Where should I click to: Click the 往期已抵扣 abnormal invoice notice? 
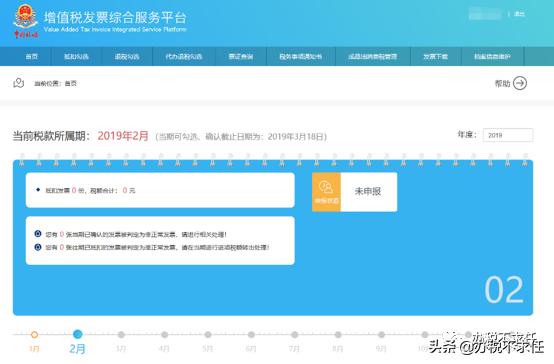coord(157,247)
